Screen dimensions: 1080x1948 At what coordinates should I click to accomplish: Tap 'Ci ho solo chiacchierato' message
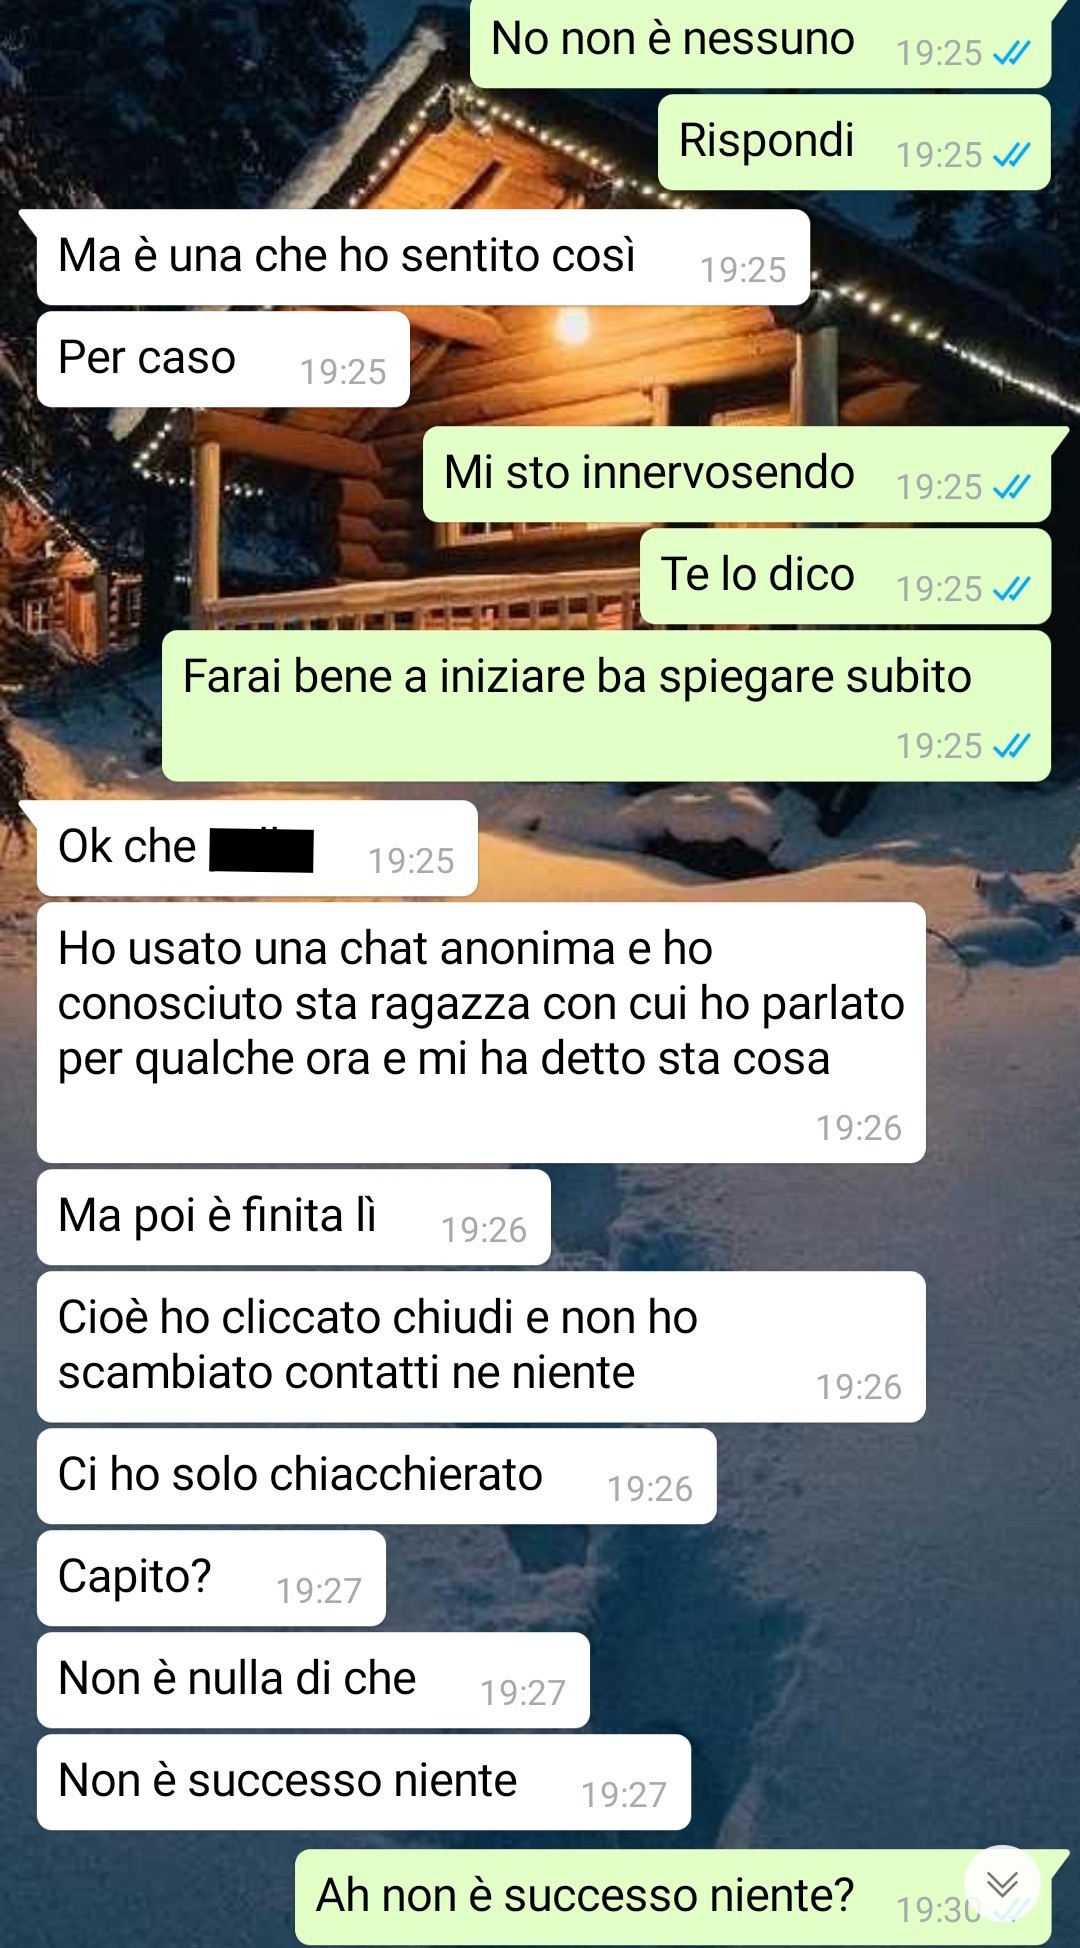click(x=377, y=1476)
